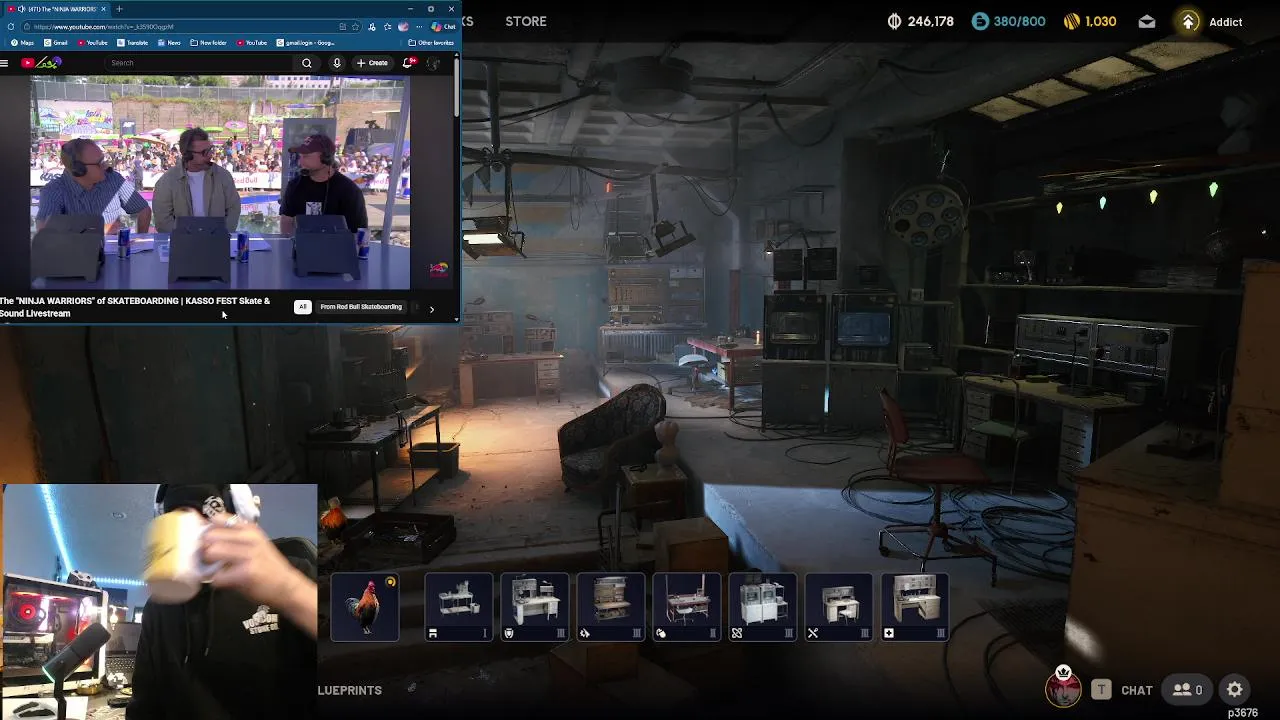This screenshot has height=720, width=1280.
Task: Open the gmail.login bookmark
Action: pos(306,43)
